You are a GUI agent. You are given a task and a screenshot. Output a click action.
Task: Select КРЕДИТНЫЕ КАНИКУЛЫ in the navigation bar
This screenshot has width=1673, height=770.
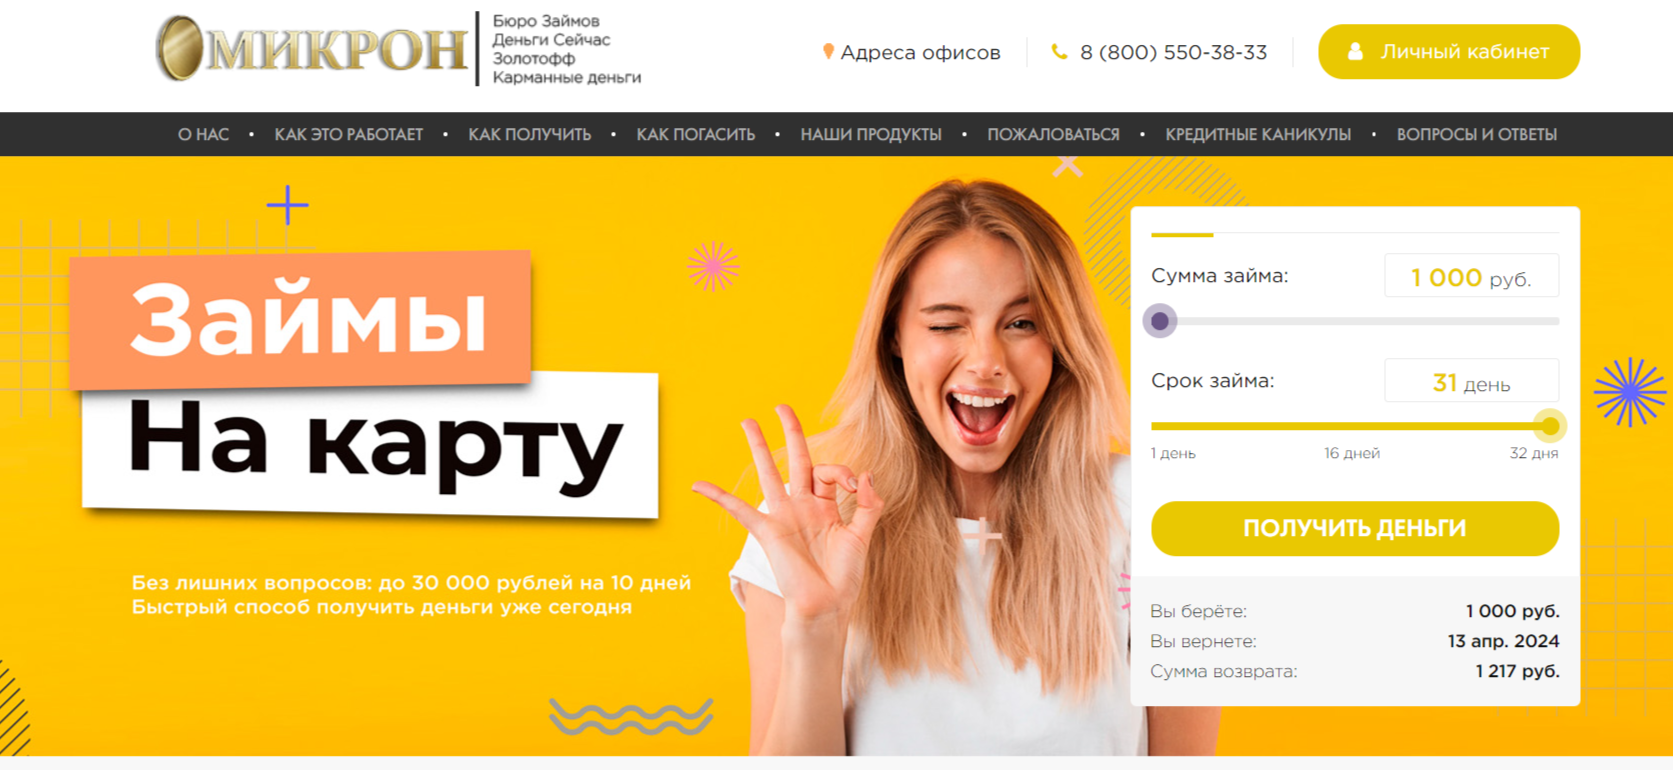point(1258,134)
